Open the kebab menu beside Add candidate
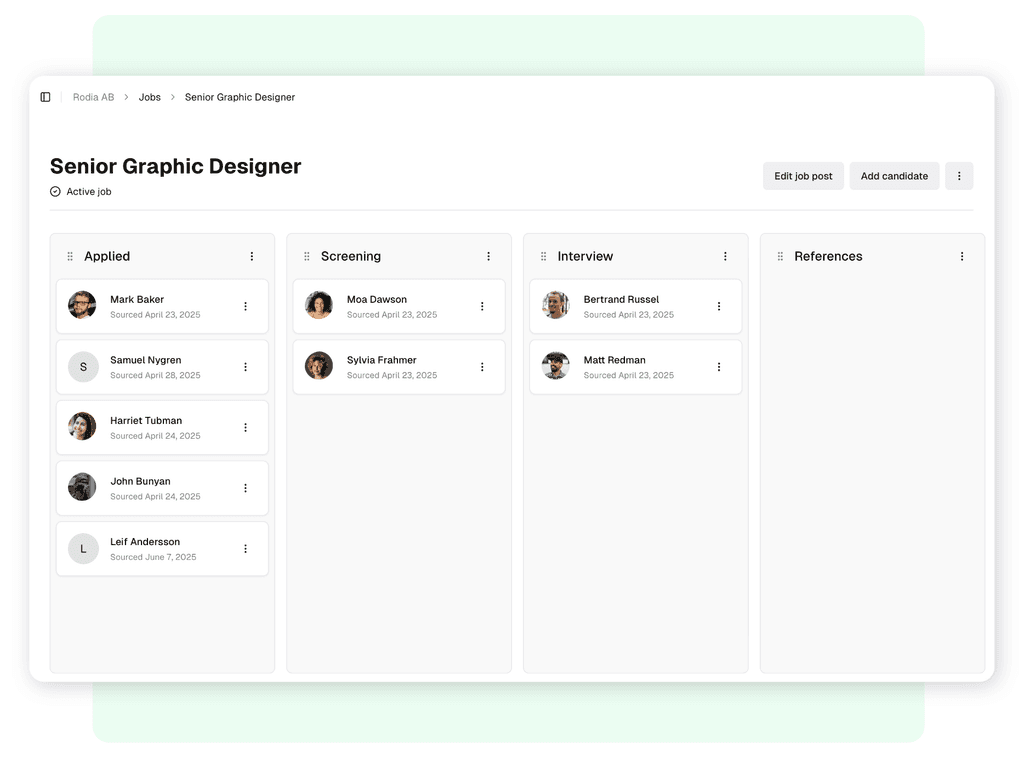This screenshot has width=1024, height=758. tap(959, 175)
